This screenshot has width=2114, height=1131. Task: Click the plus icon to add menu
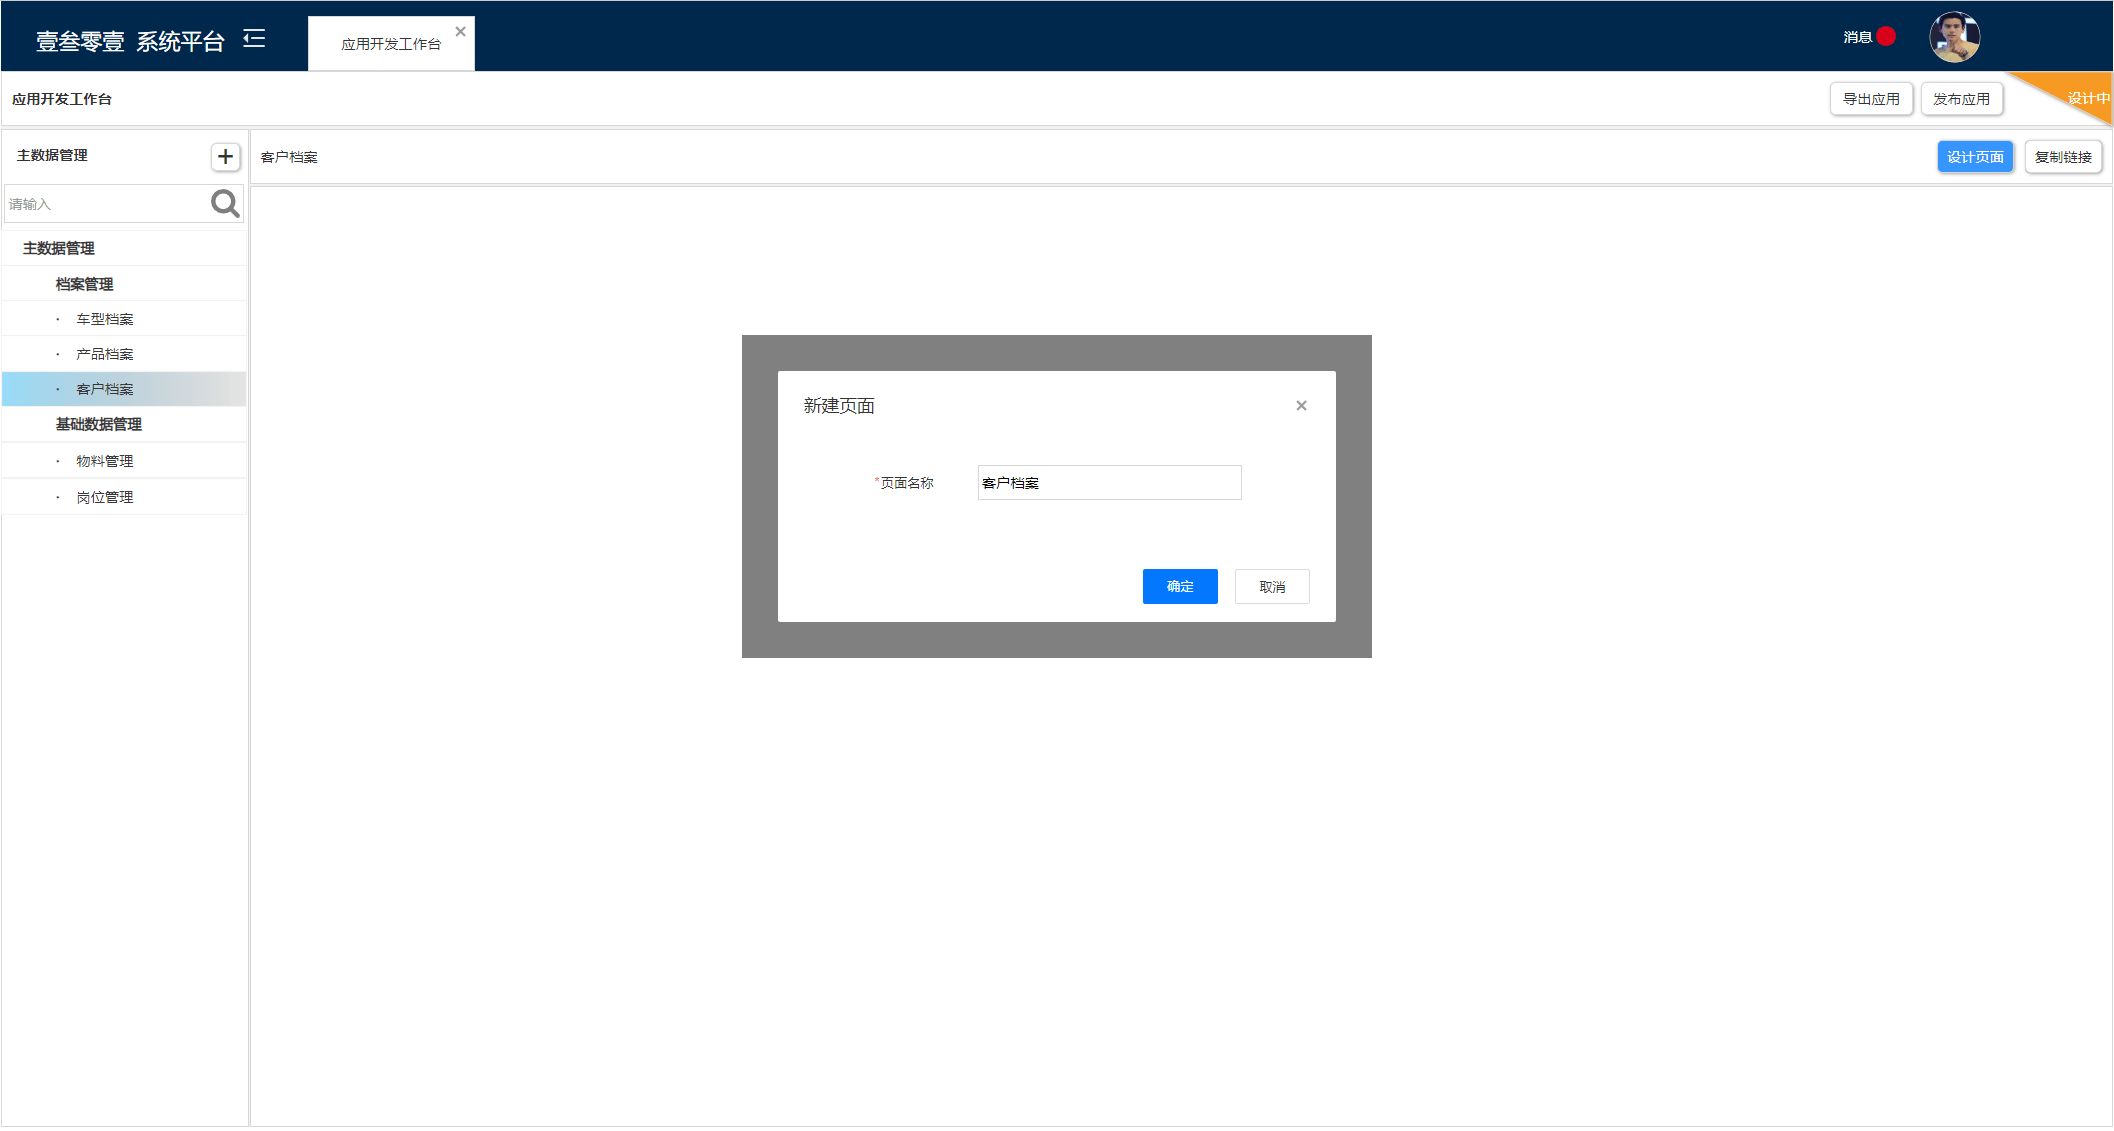225,157
